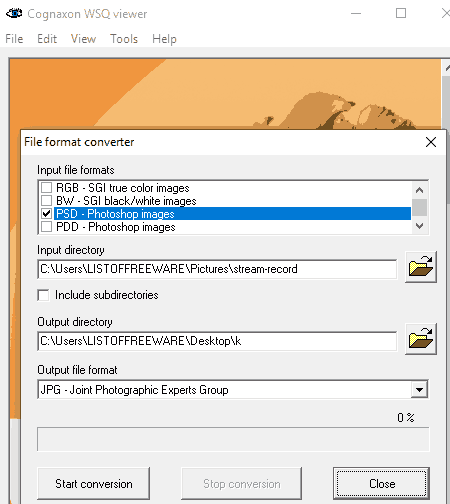Click the Close button in the dialog
Screen dimensions: 450x504
pos(382,483)
